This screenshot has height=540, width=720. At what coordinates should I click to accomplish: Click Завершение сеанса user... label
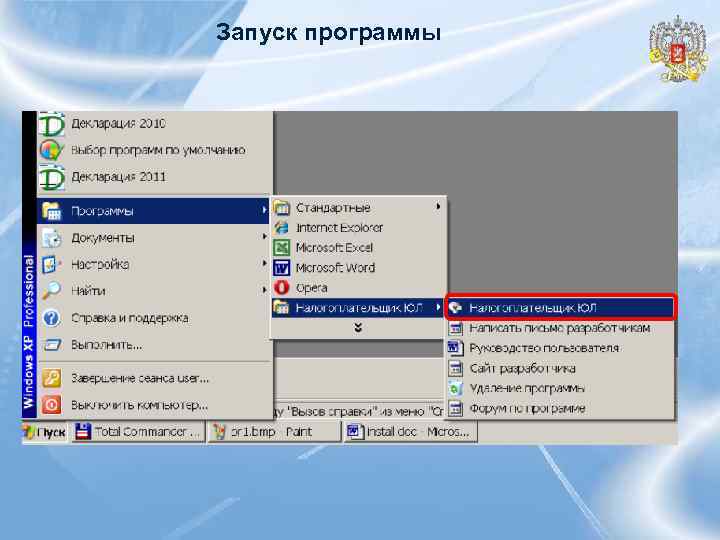click(140, 378)
